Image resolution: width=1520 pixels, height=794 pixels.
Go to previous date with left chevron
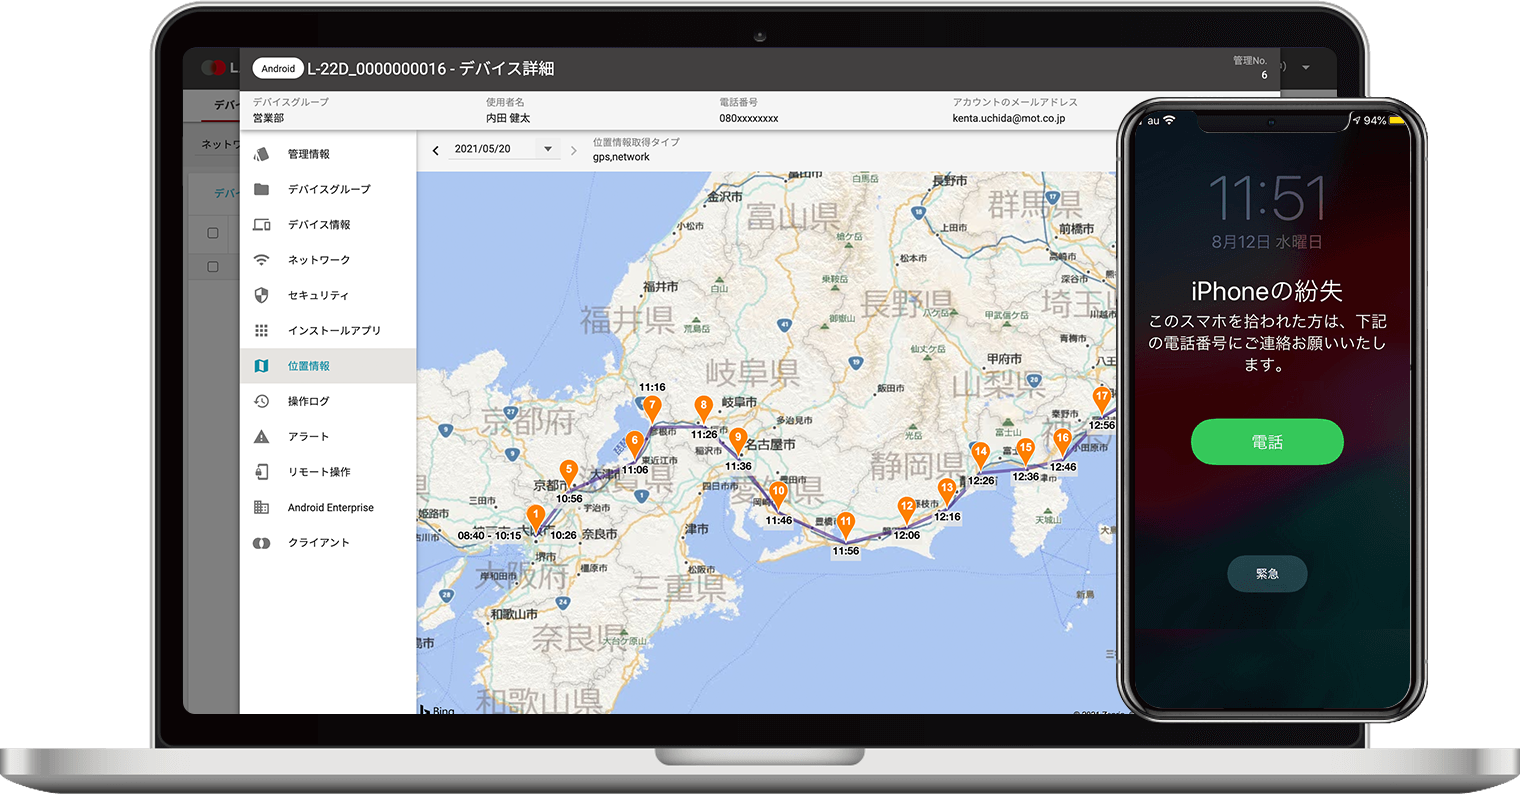(436, 150)
